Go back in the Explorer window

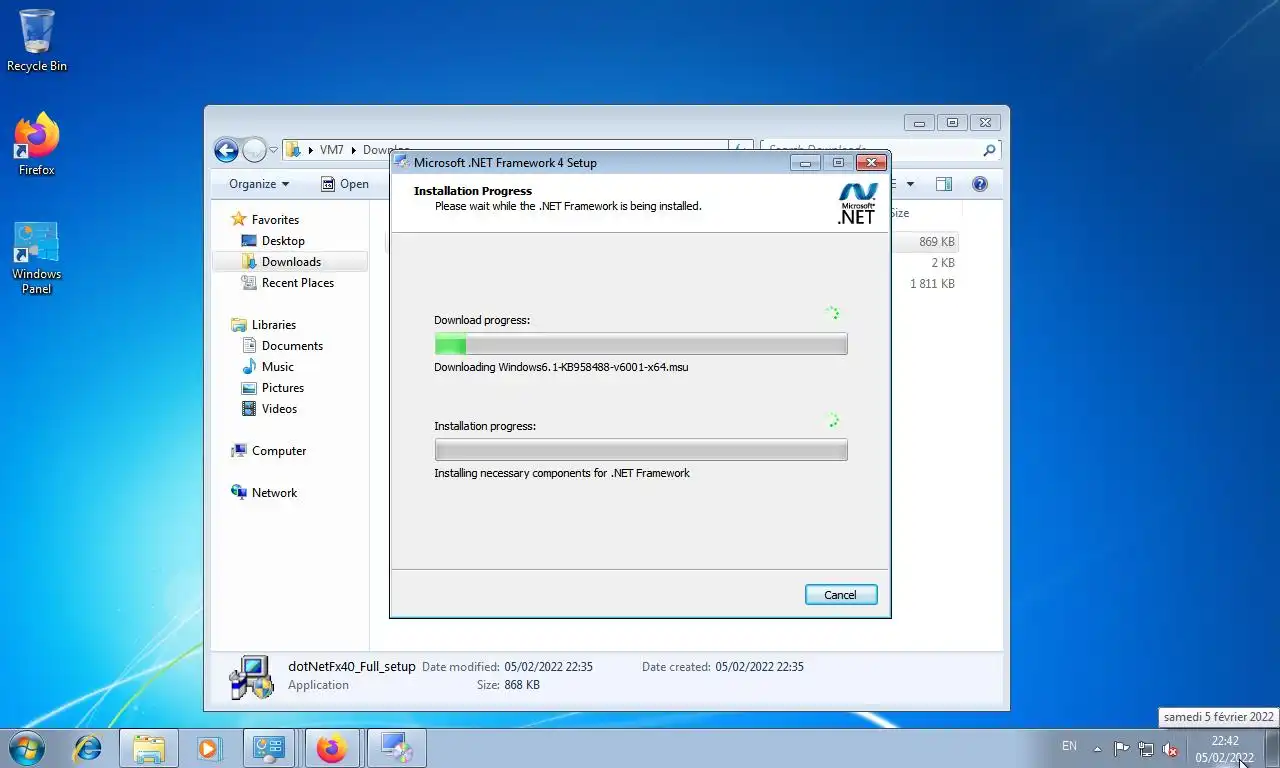(x=226, y=150)
